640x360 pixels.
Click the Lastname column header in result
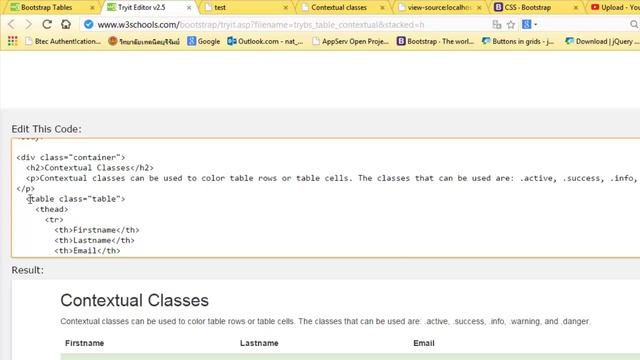(259, 343)
